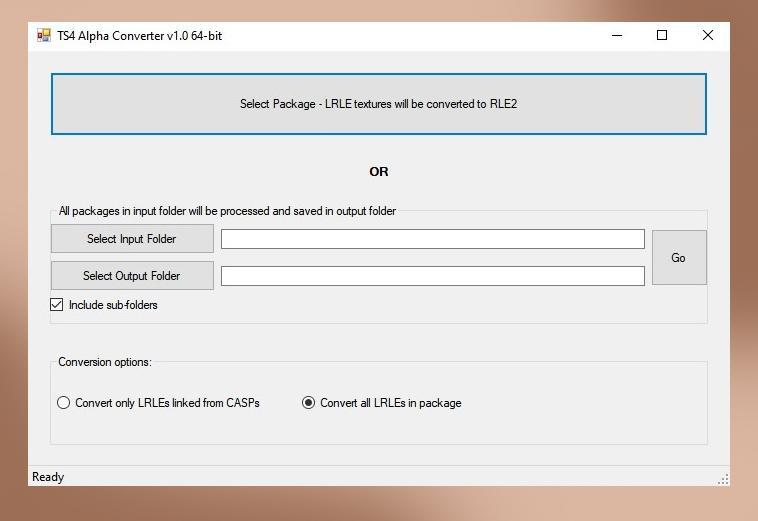Image resolution: width=758 pixels, height=521 pixels.
Task: Maximize the TS4 Alpha Converter window
Action: (662, 35)
